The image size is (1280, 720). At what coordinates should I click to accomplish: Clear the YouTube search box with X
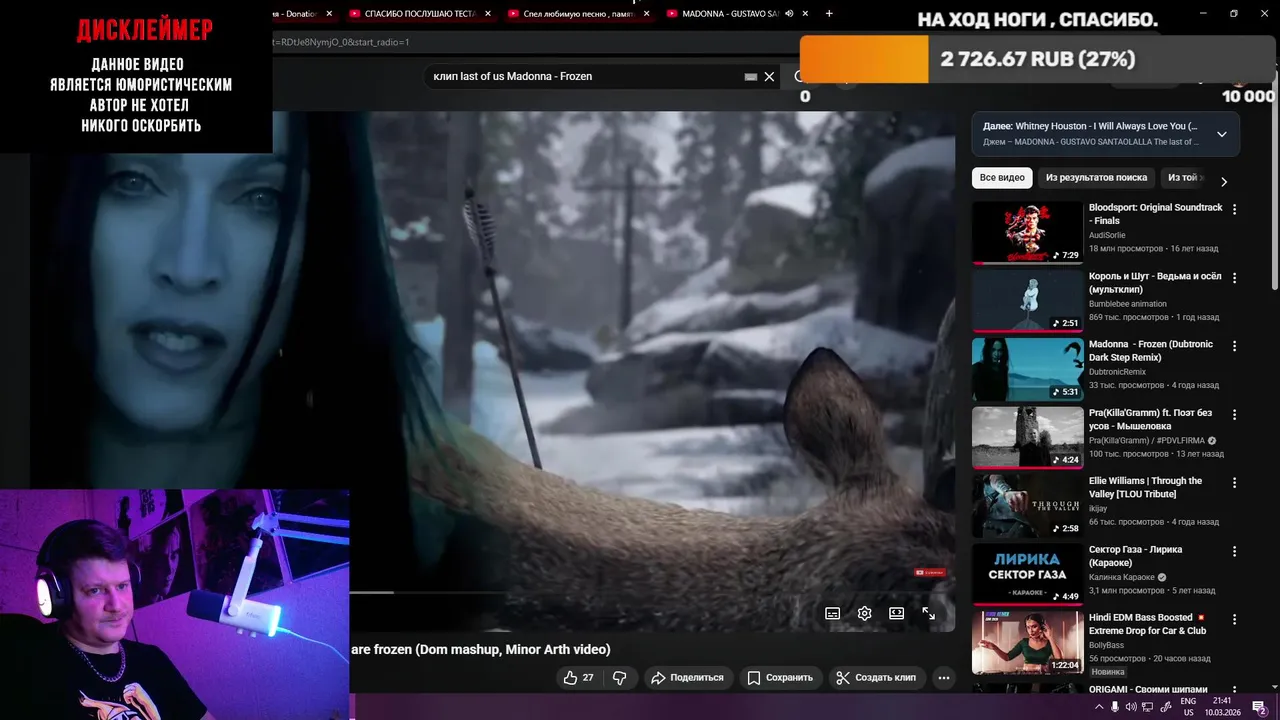point(769,76)
